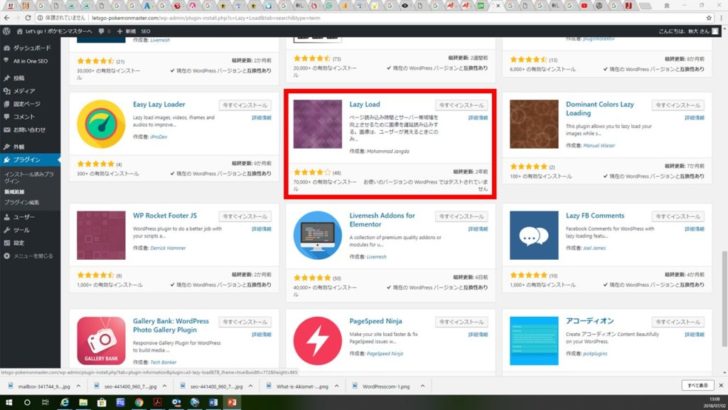
Task: Click the WordPress logo in admin bar
Action: pos(6,31)
